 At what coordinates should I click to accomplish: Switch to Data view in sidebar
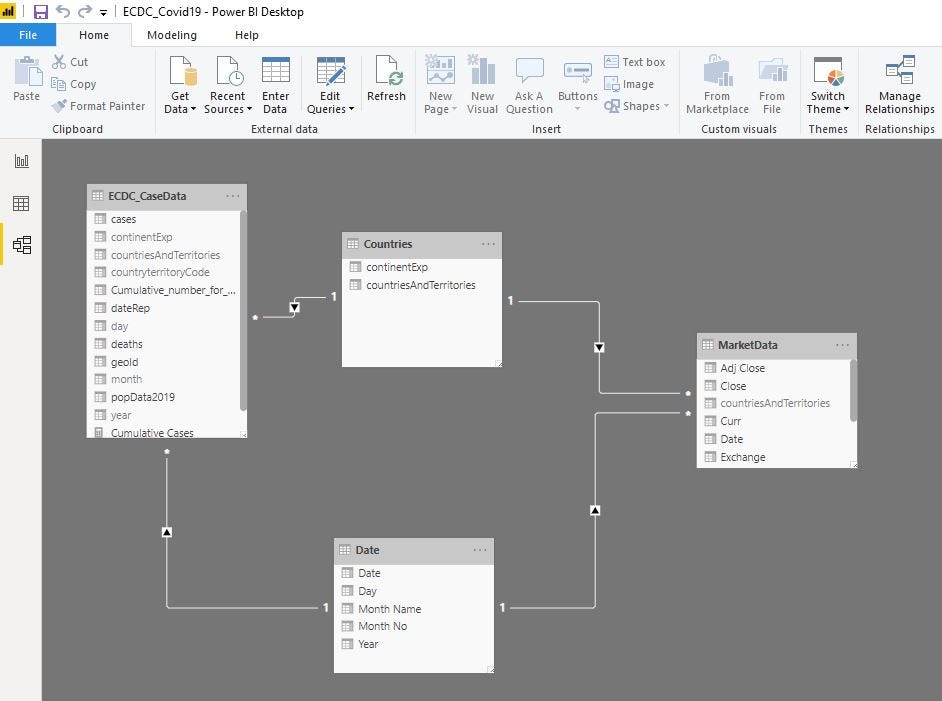pyautogui.click(x=21, y=203)
